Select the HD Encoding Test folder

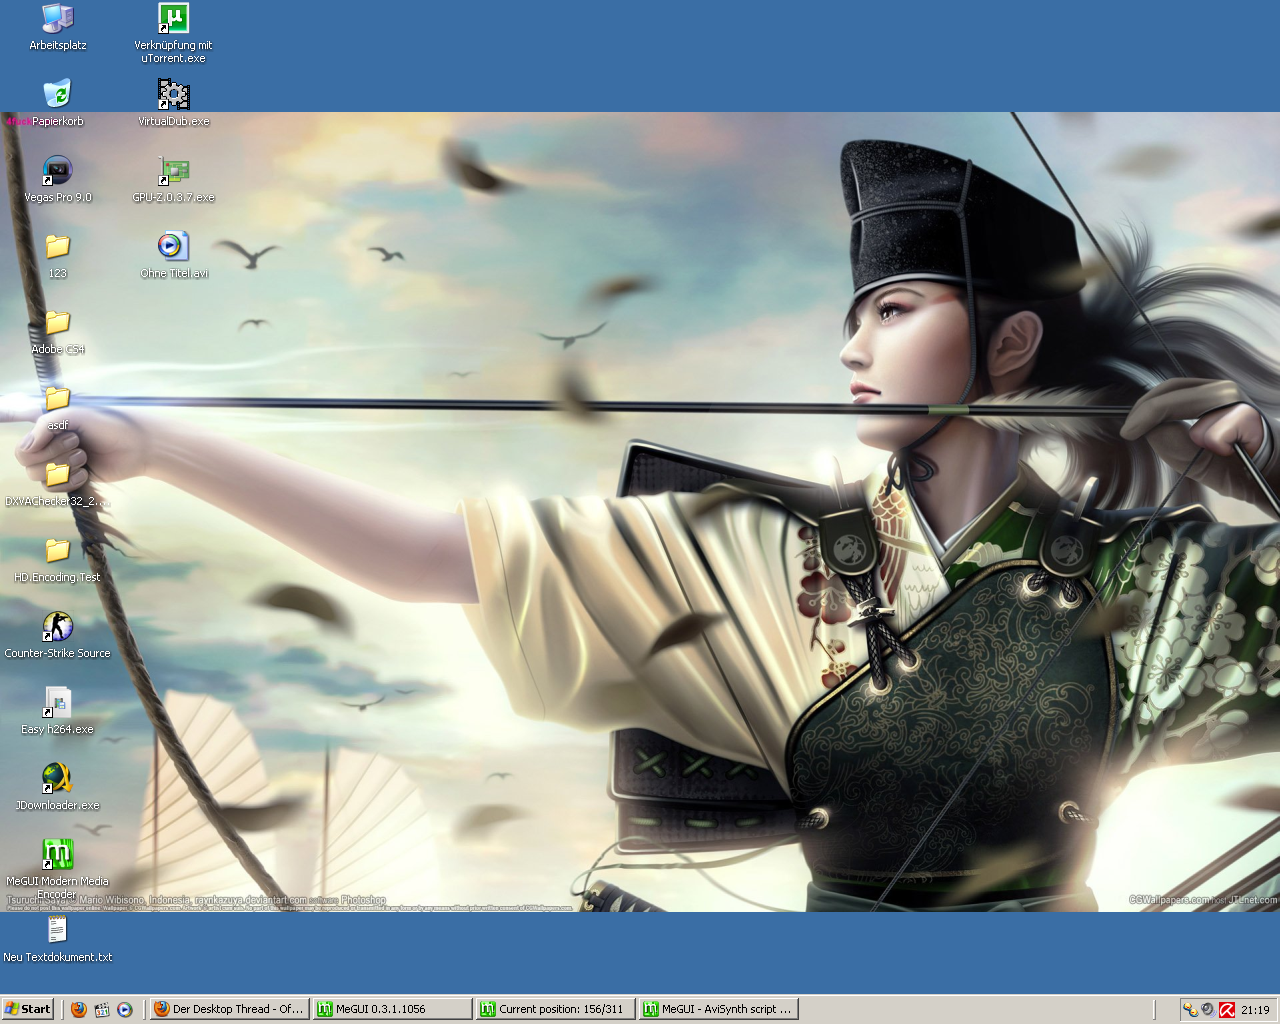click(x=57, y=551)
